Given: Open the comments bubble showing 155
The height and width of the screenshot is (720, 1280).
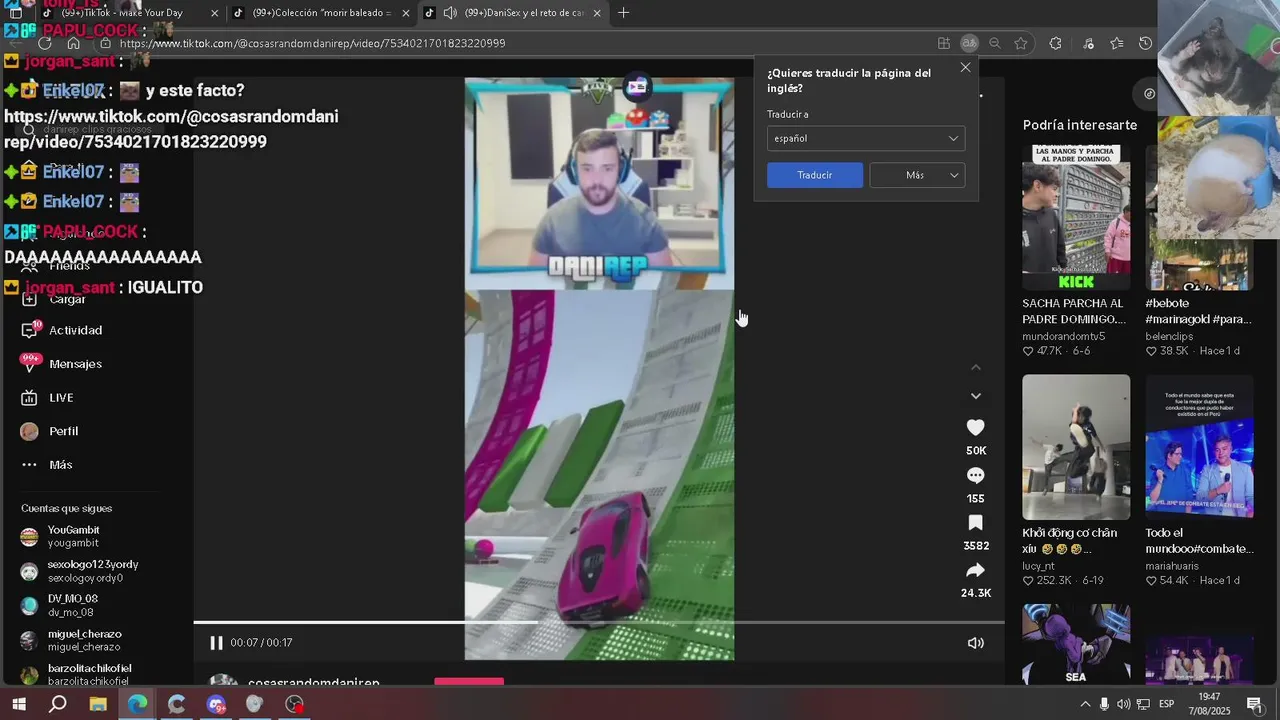Looking at the screenshot, I should (x=975, y=475).
